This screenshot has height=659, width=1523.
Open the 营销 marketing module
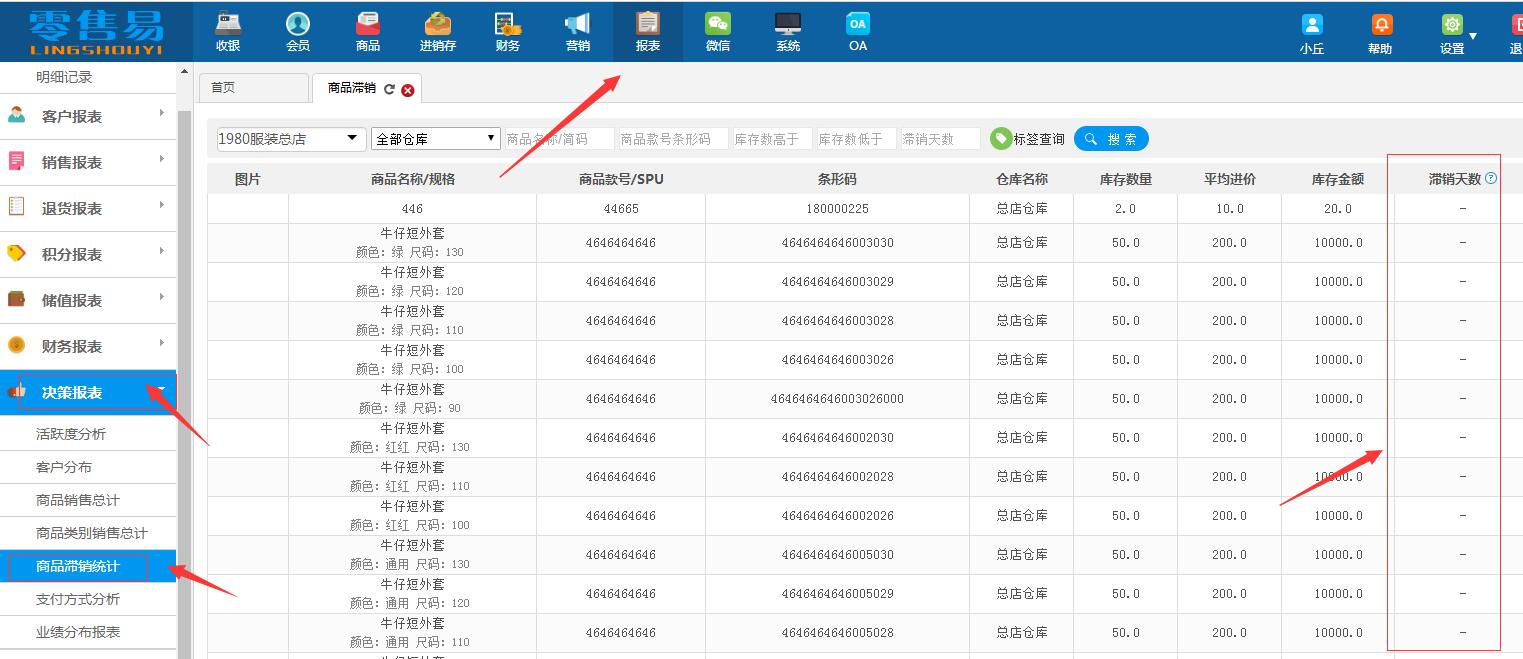pos(577,30)
